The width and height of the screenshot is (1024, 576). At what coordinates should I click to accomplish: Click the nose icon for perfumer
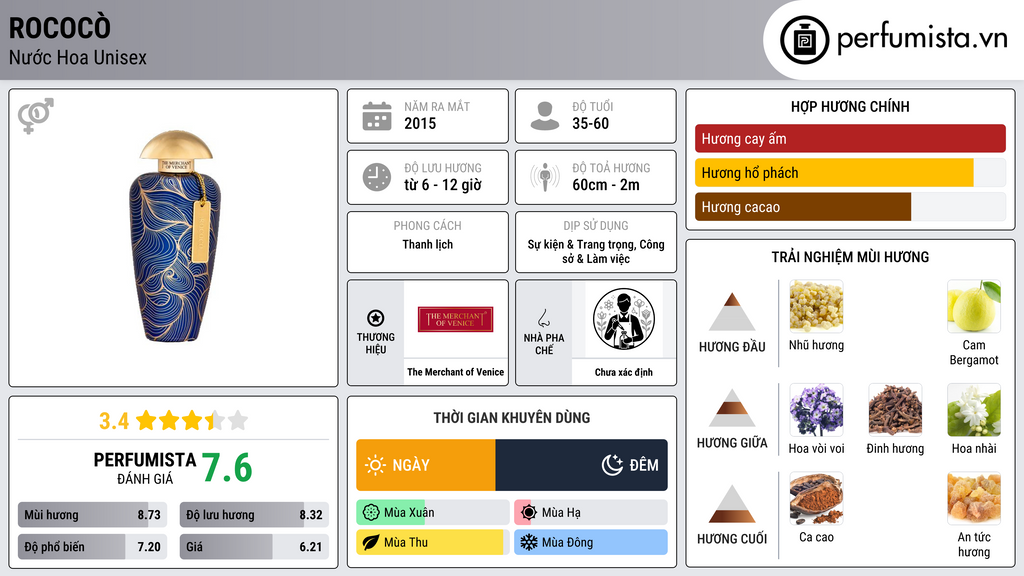point(543,318)
